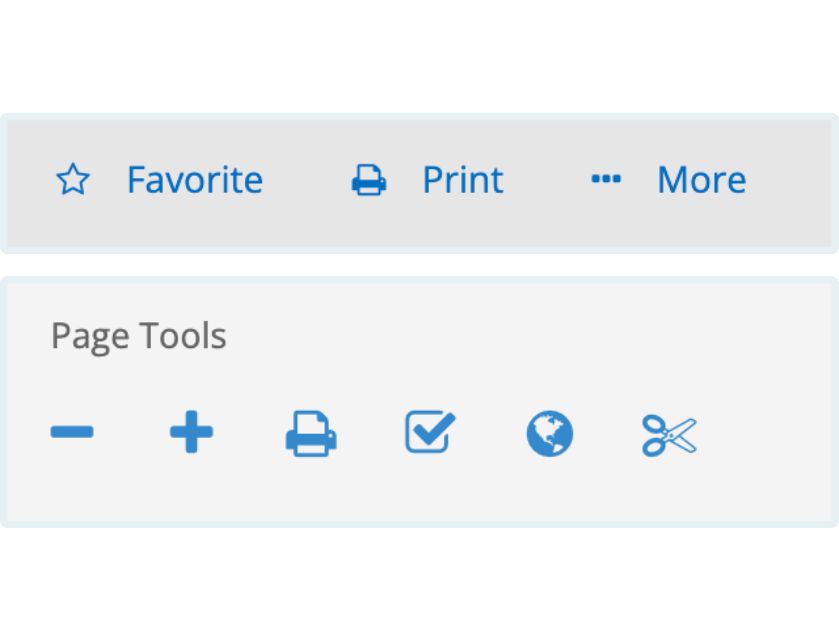Click the globe icon in Page Tools
Screen dimensions: 839x641
[549, 434]
